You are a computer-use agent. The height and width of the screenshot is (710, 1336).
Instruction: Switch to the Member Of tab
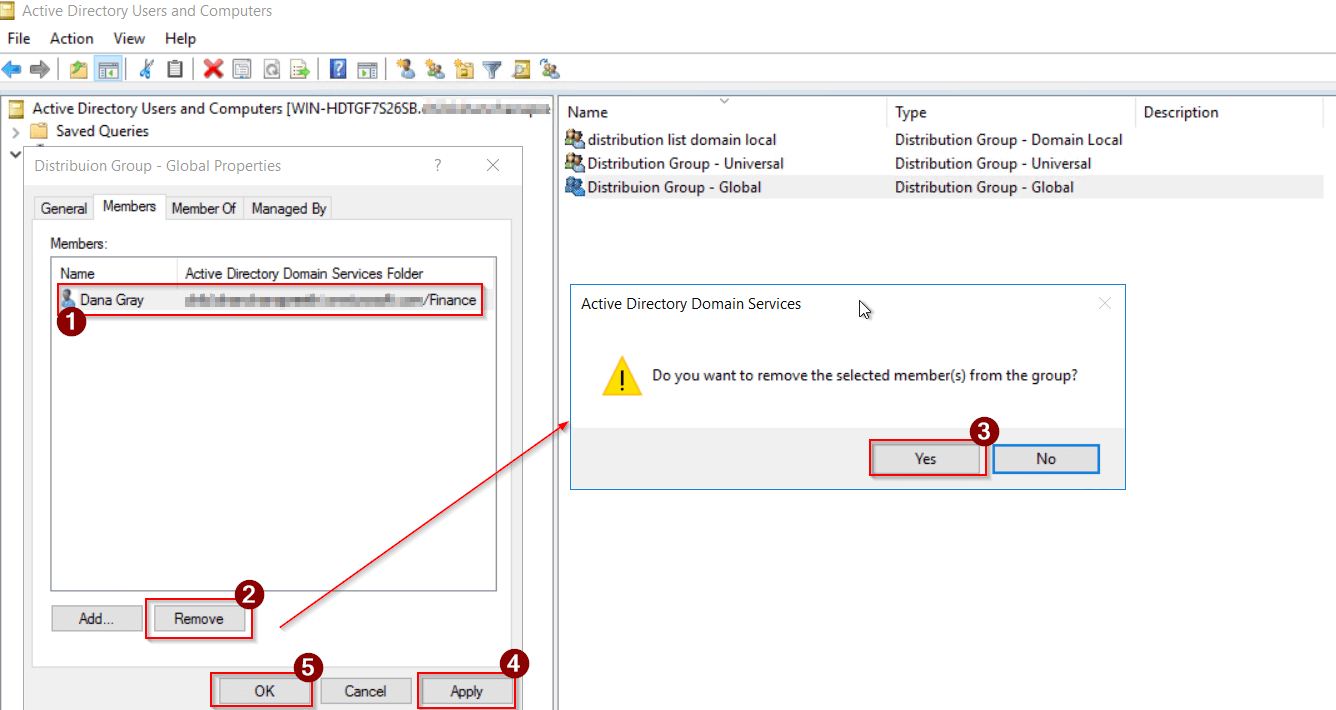[204, 208]
